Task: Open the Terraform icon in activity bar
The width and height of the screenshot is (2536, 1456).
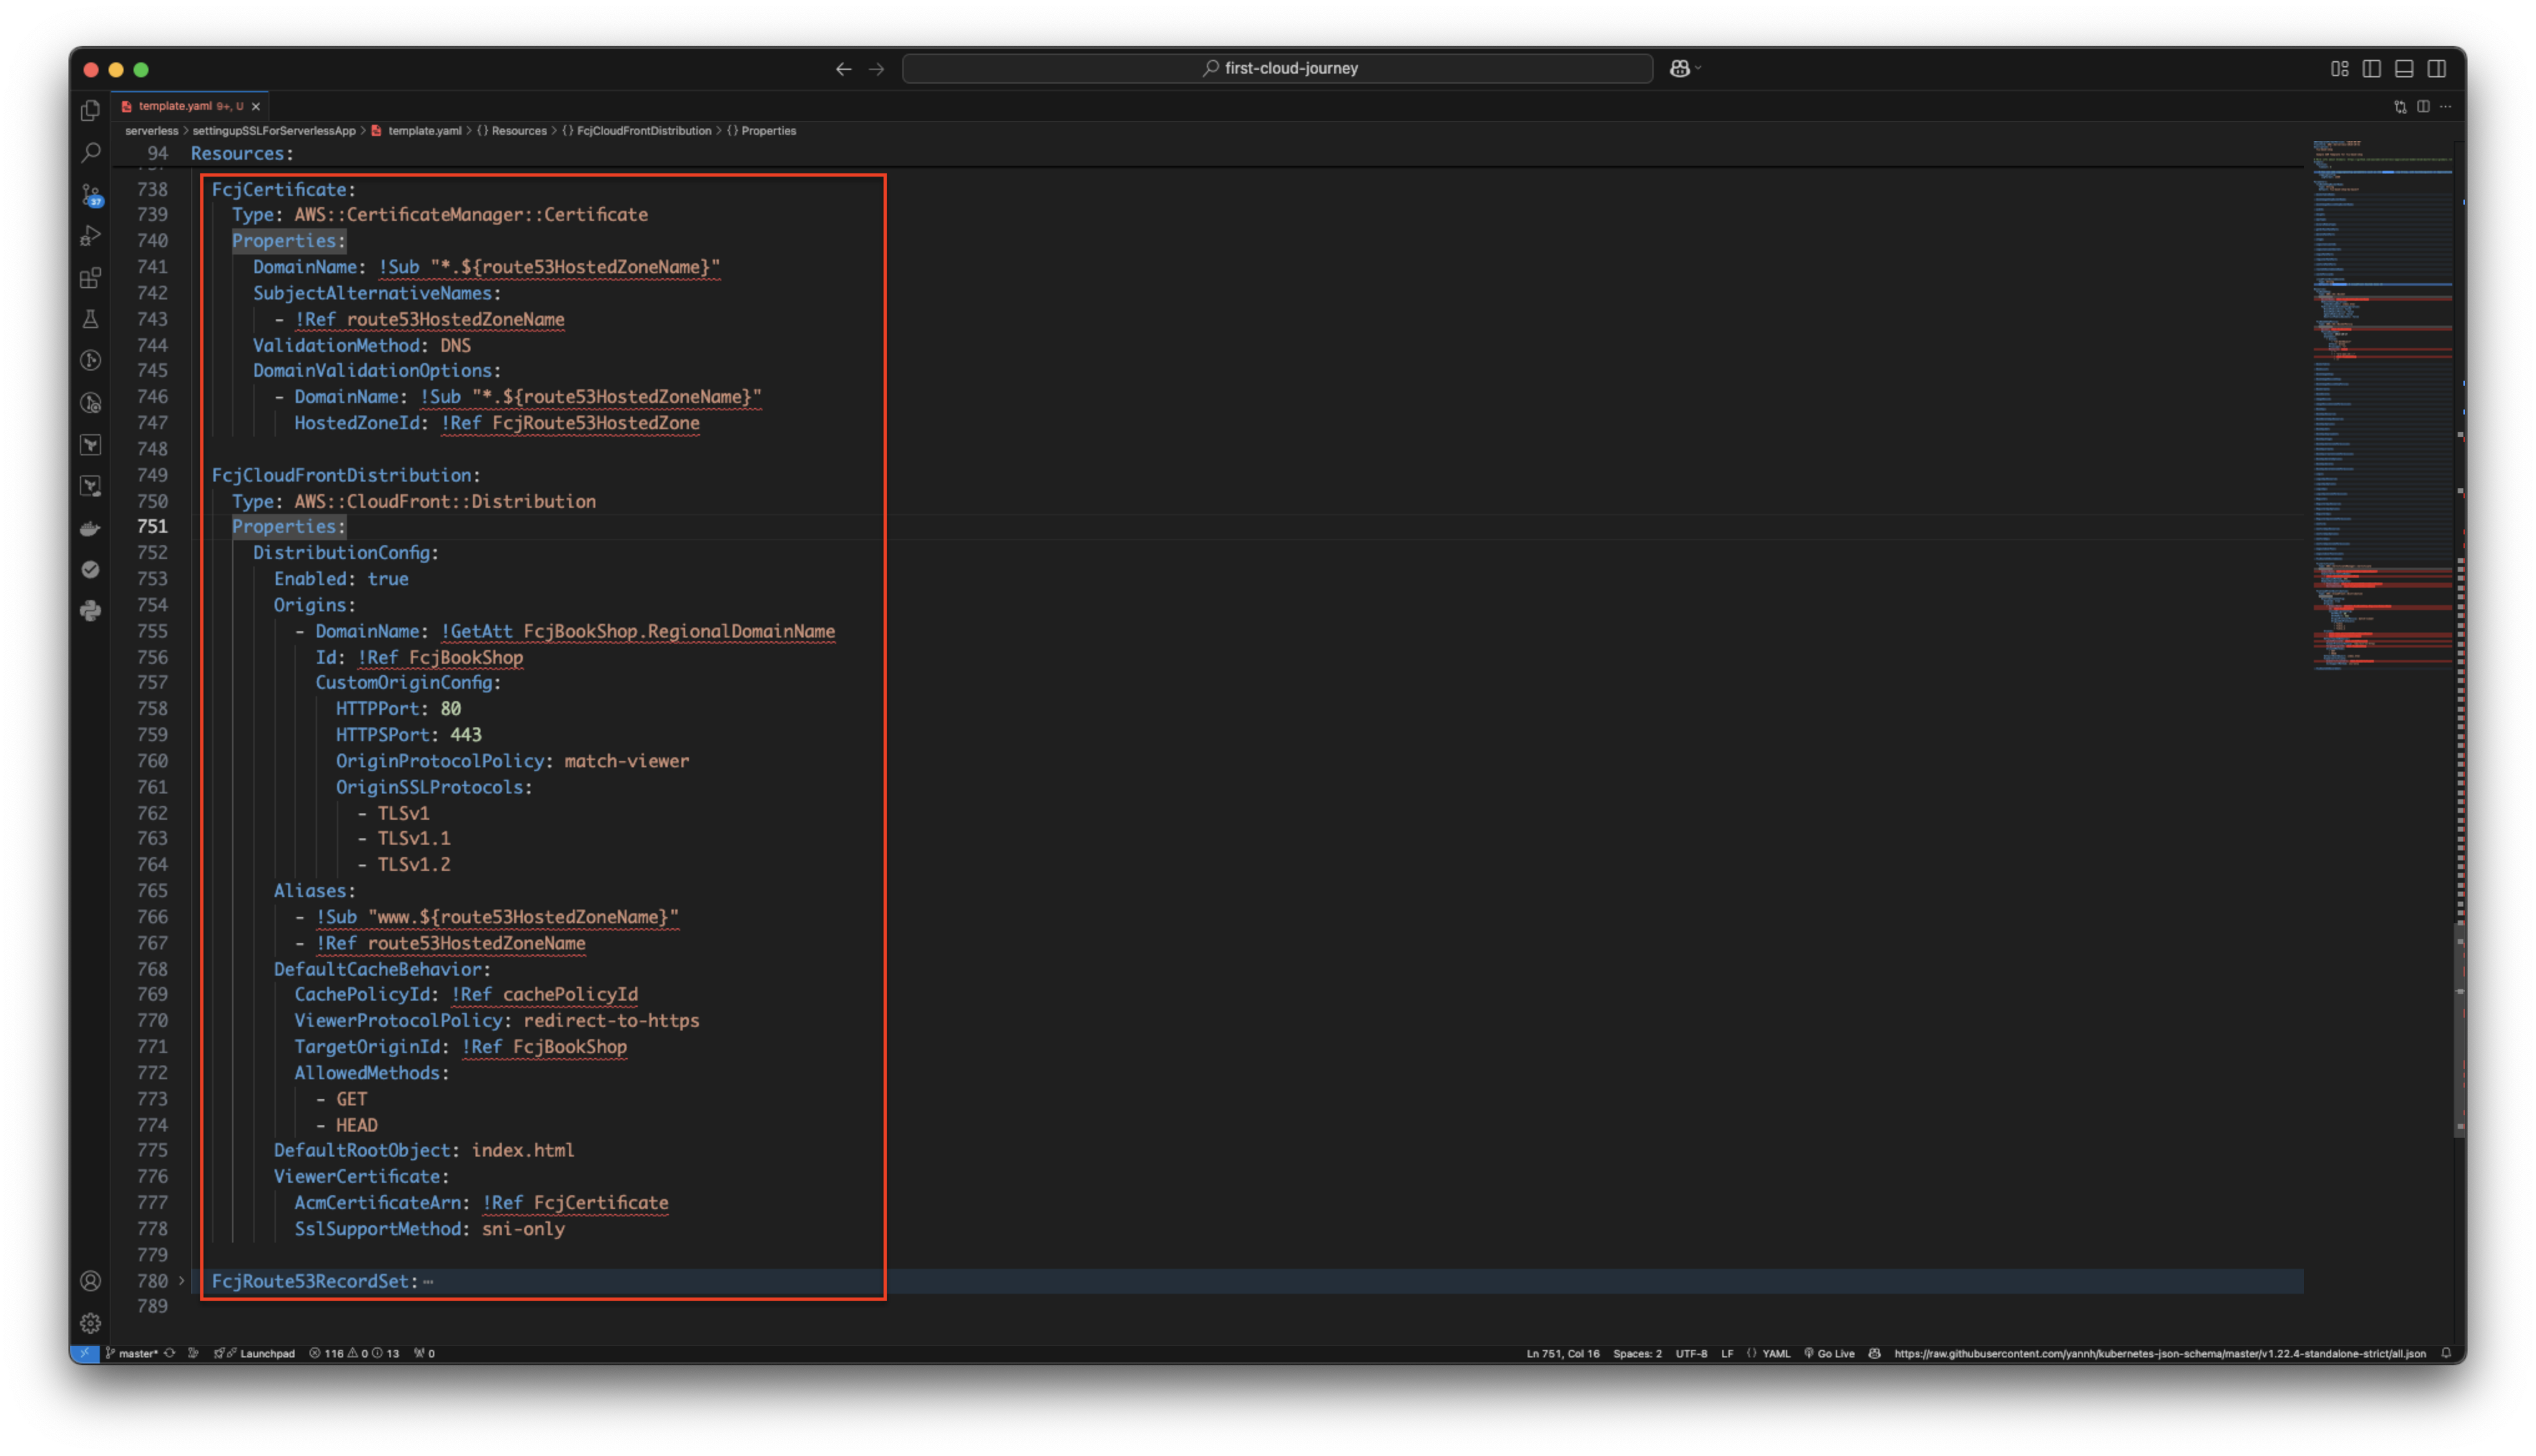Action: (91, 444)
